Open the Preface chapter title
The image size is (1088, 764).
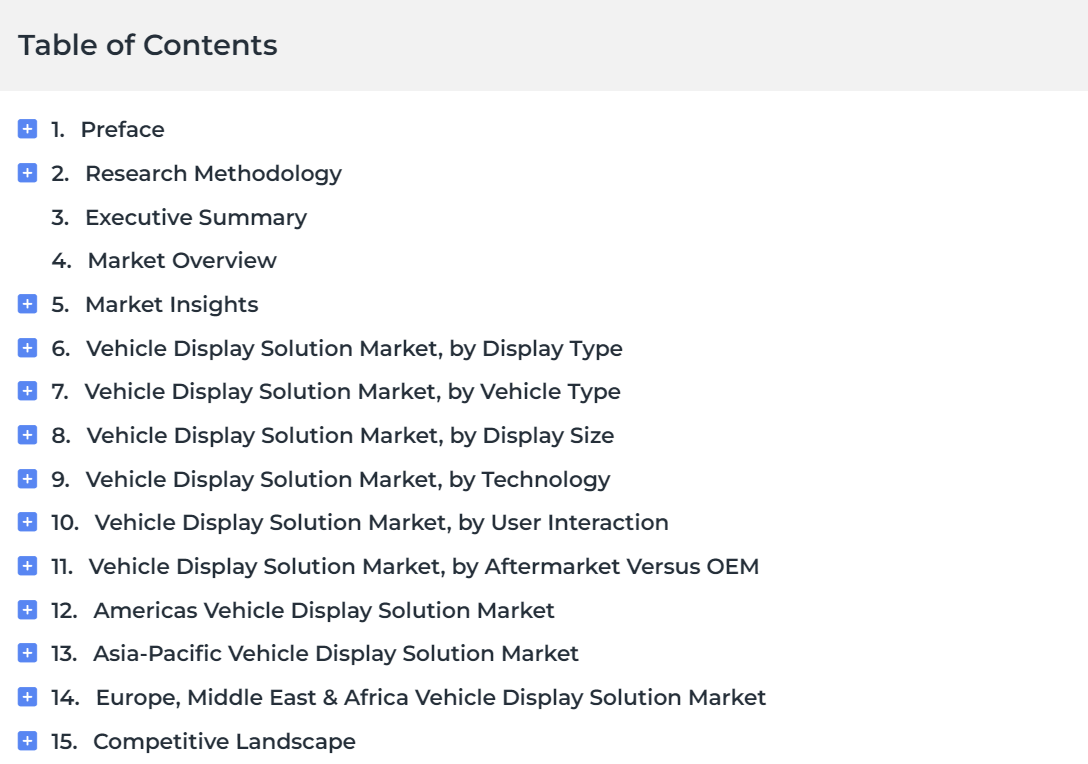pyautogui.click(x=123, y=130)
